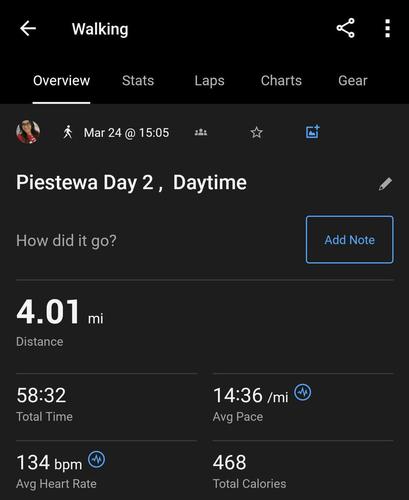Select the Overview tab
Viewport: 409px width, 500px height.
tap(61, 81)
